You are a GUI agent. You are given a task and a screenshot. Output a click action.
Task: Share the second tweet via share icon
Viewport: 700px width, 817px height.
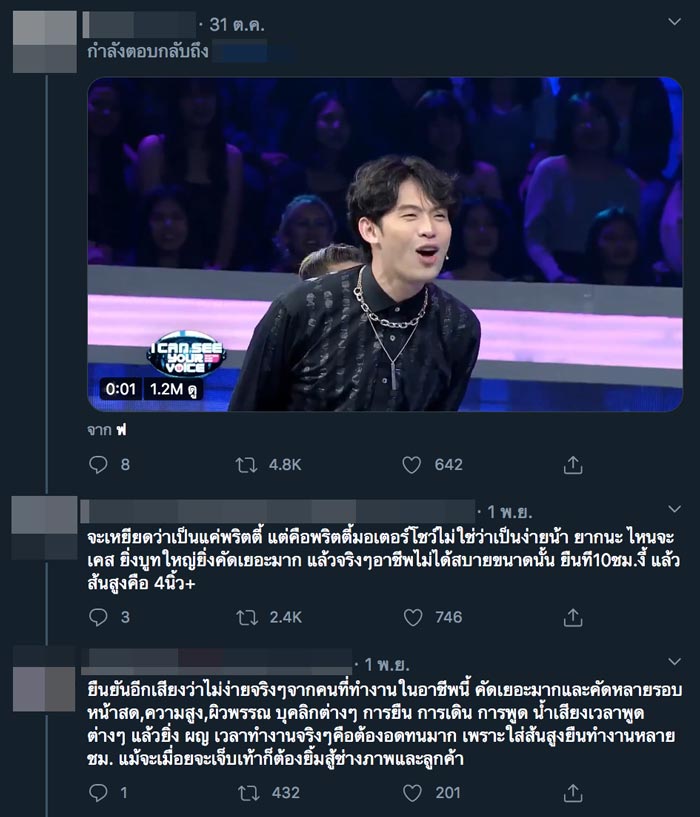(x=573, y=617)
